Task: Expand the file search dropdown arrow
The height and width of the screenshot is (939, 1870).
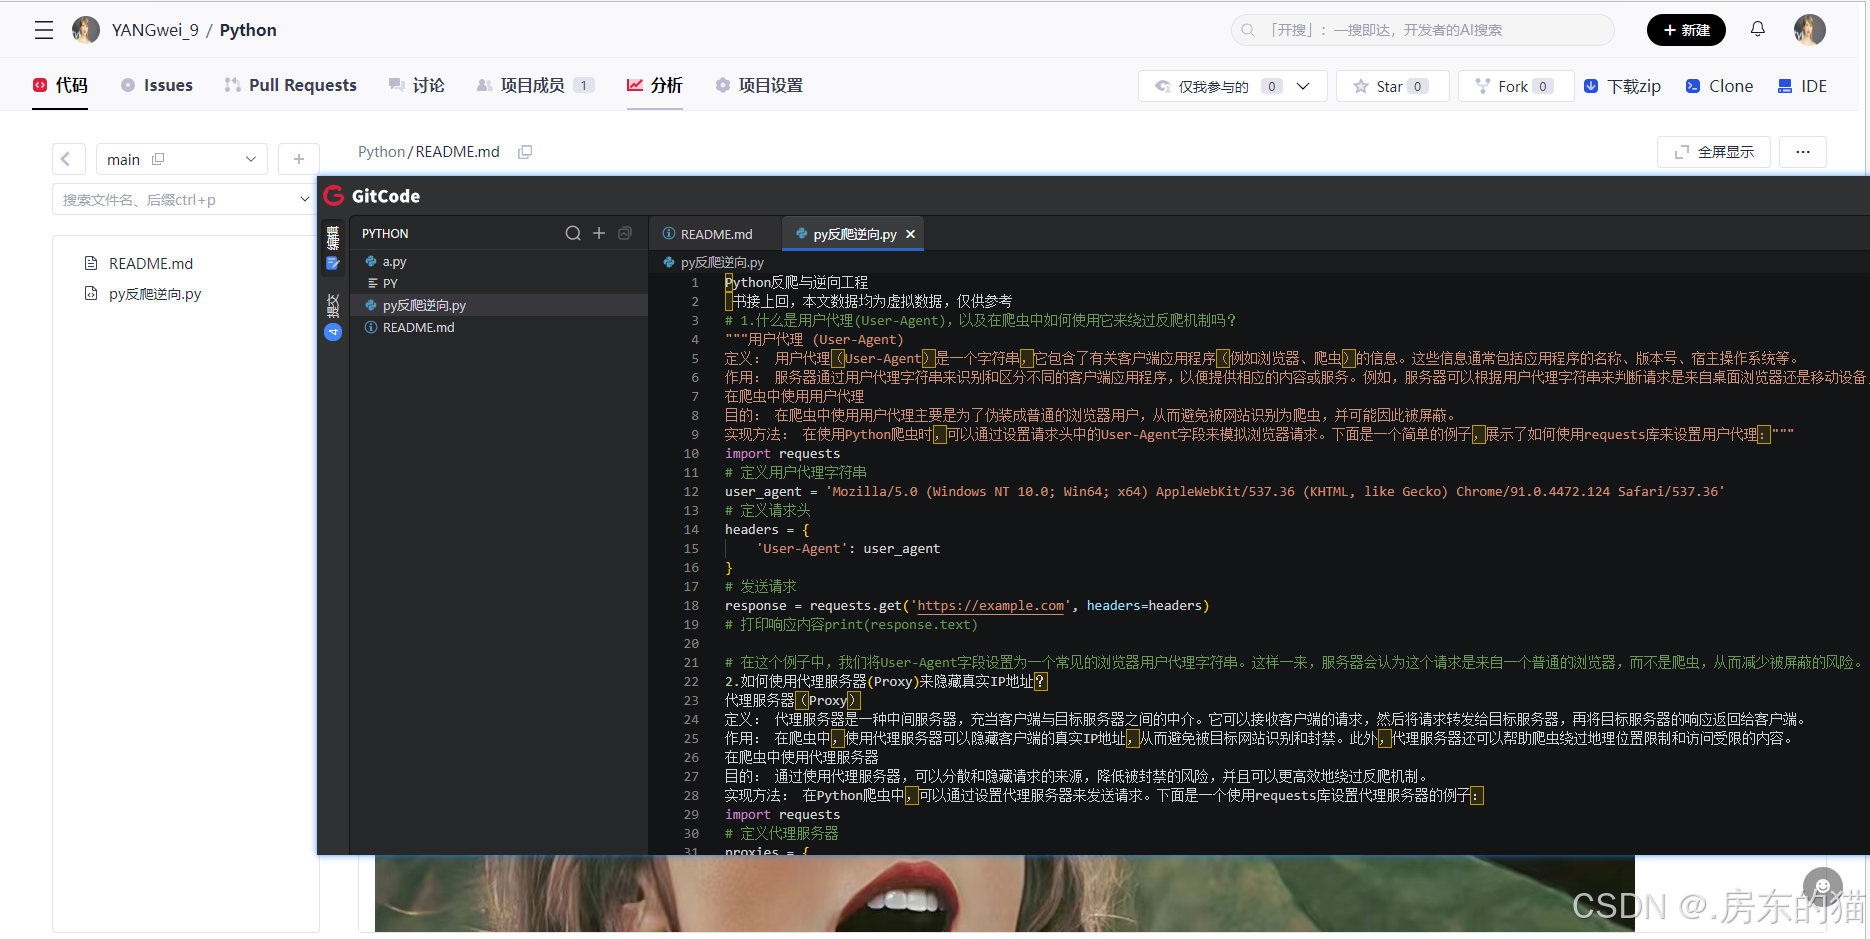Action: tap(304, 200)
